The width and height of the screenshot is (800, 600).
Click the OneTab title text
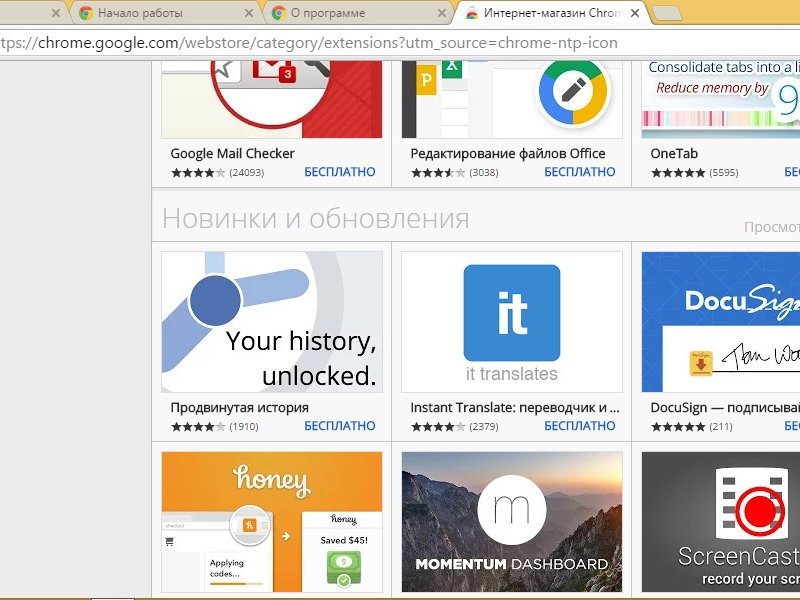674,154
